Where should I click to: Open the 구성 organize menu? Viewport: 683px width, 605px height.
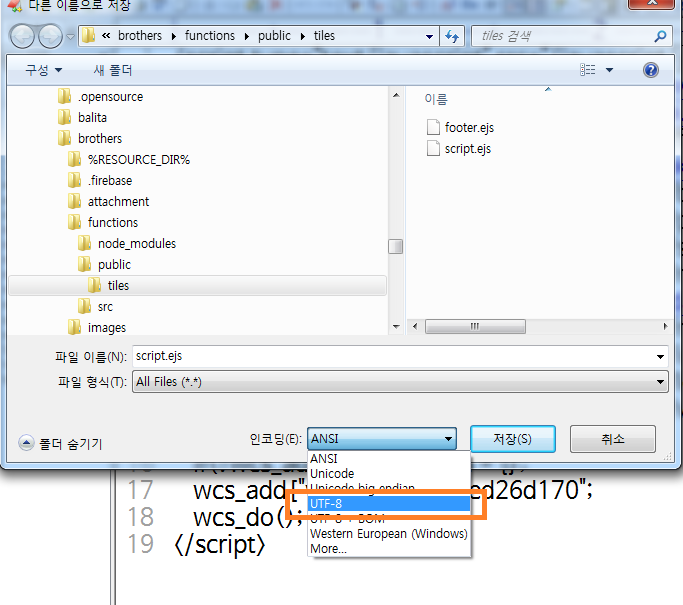tap(44, 70)
